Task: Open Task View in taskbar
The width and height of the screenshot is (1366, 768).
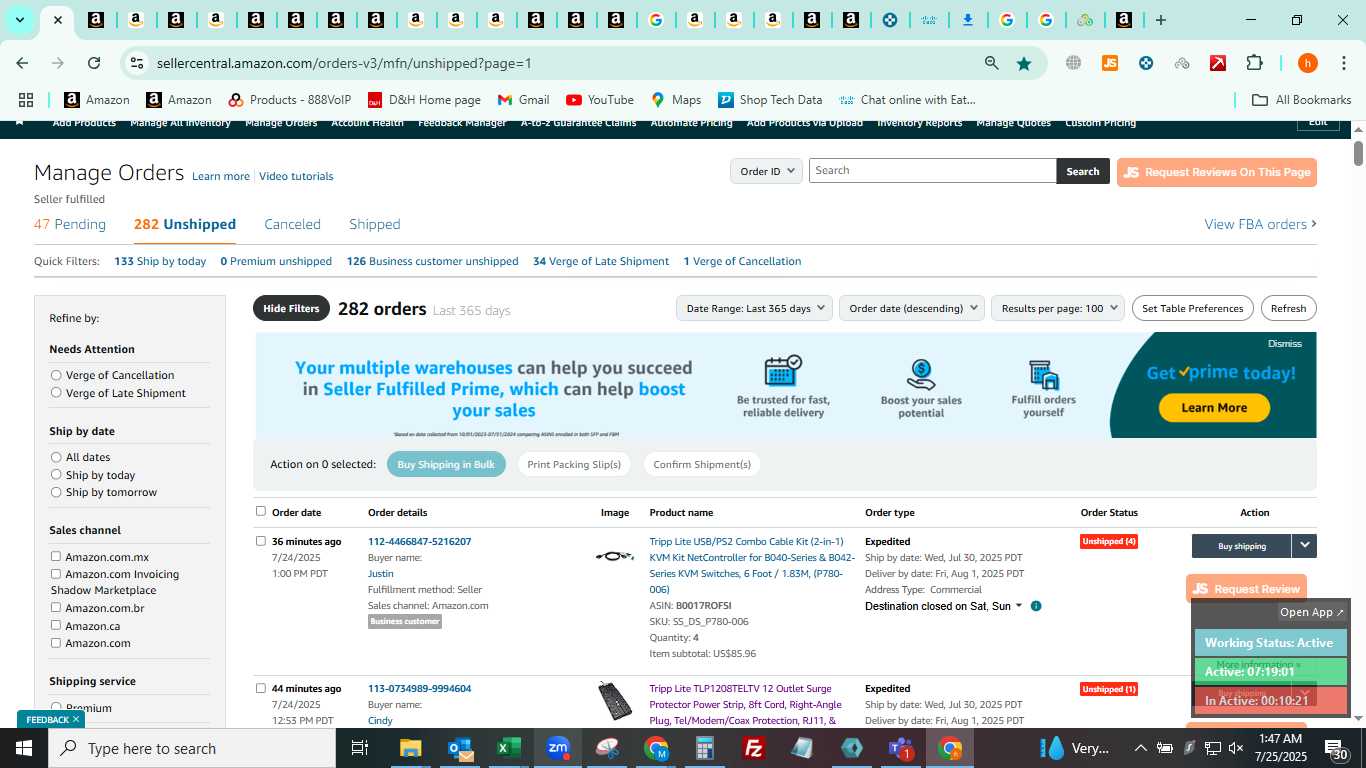Action: point(360,748)
